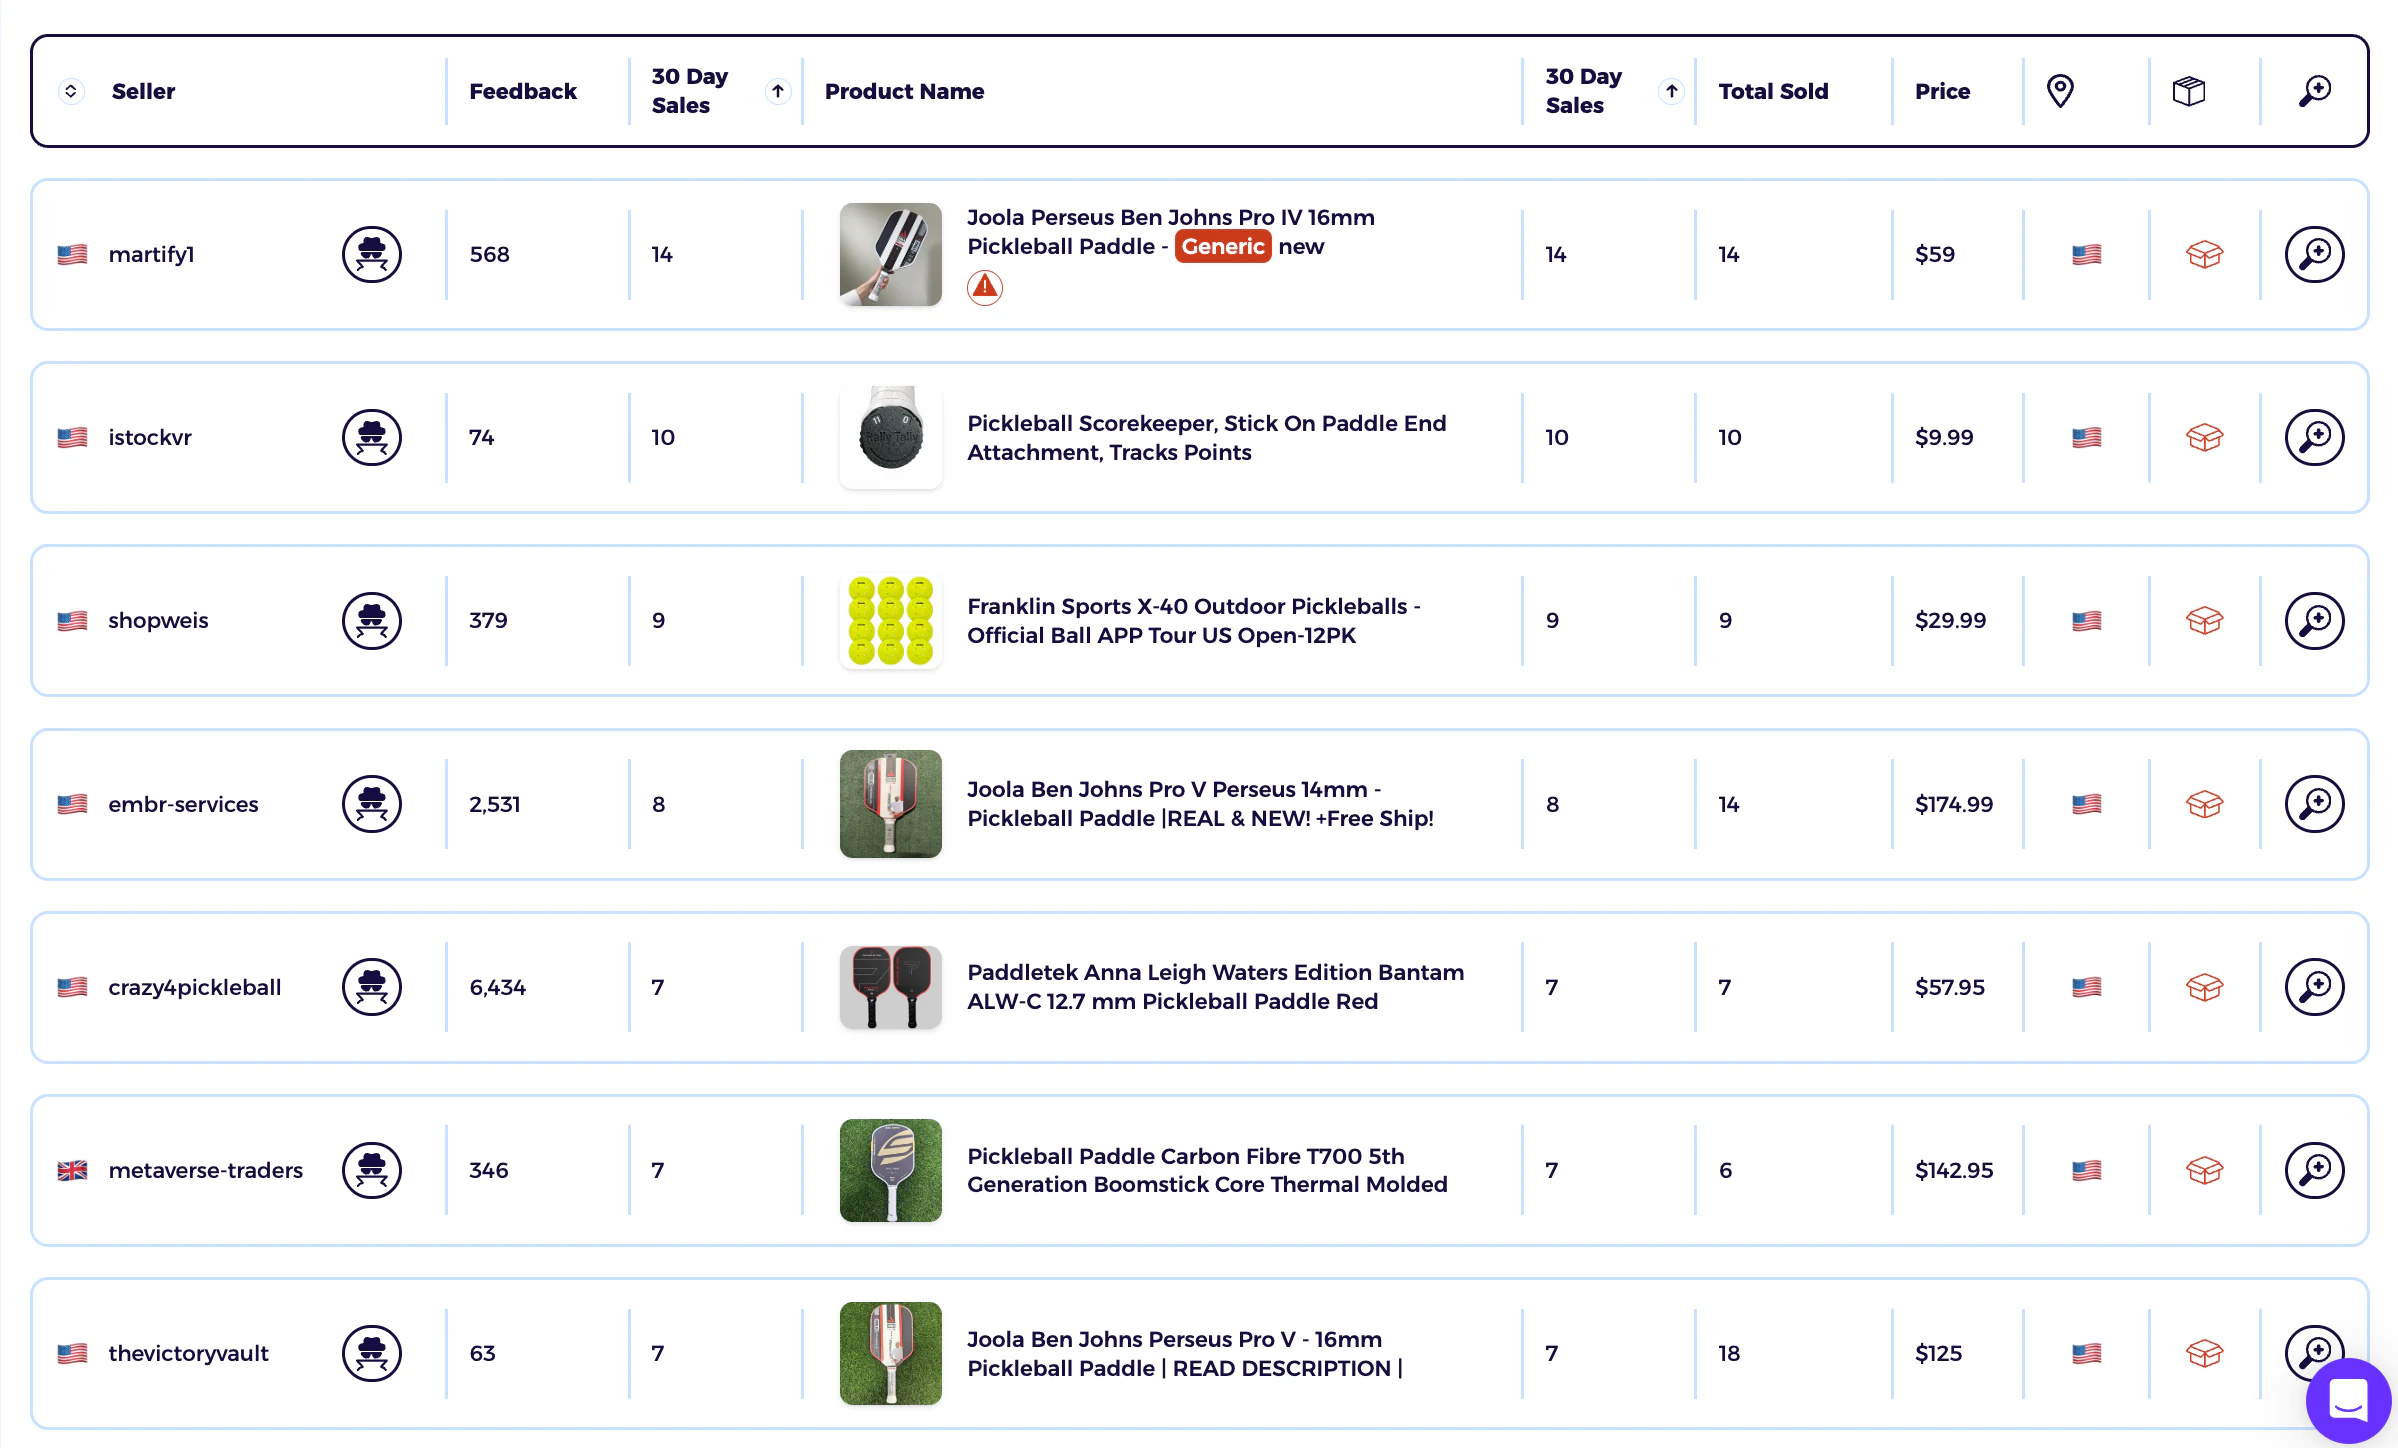
Task: Click total sold 18 in thevictoryvault row
Action: (x=1729, y=1353)
